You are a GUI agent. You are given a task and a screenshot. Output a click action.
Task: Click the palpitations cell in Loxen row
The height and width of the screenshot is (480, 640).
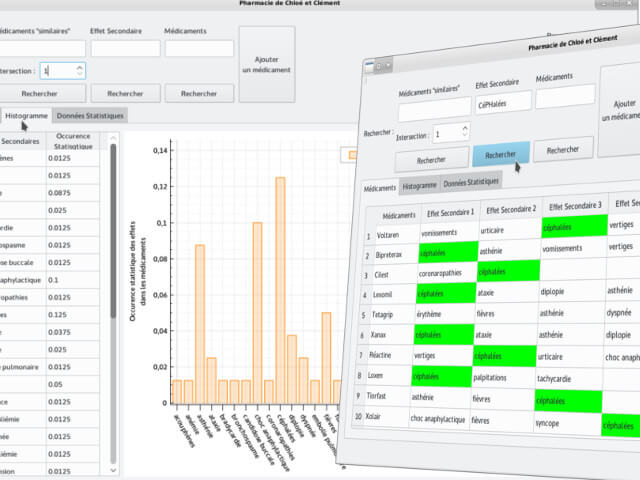(503, 378)
